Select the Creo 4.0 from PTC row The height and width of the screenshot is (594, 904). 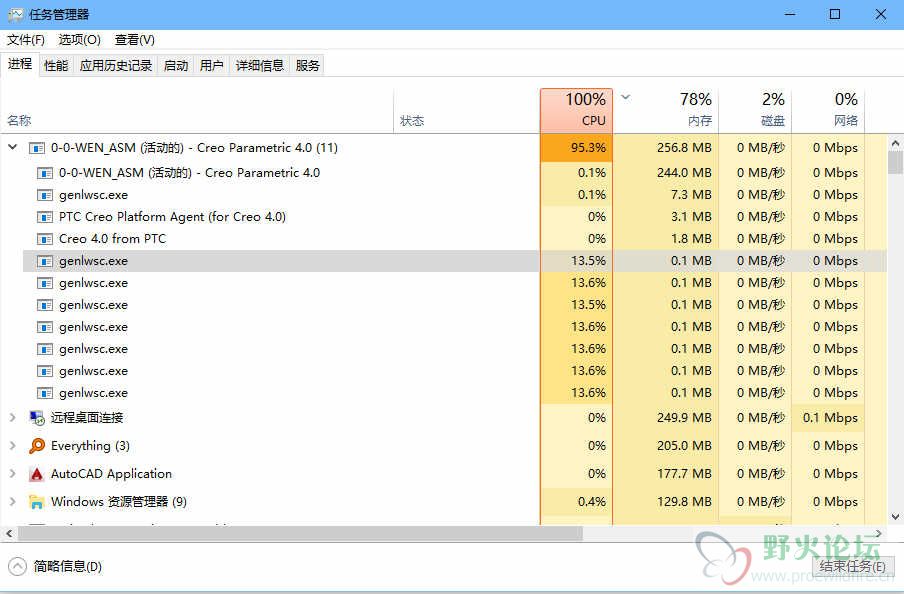443,239
